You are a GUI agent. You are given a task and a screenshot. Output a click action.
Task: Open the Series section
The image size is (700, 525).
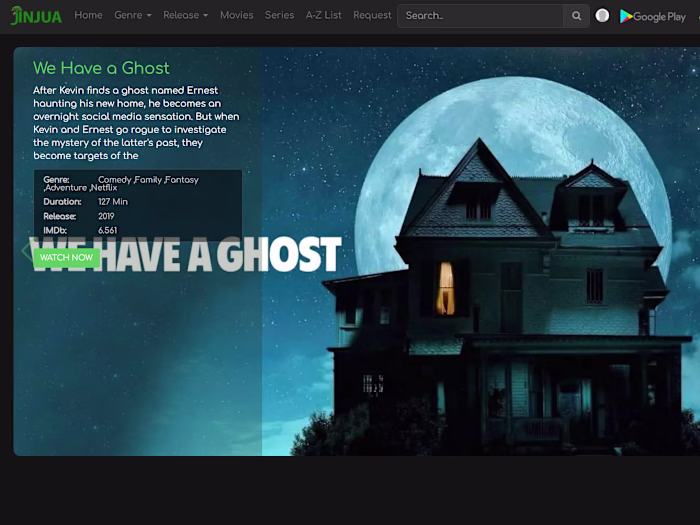[279, 15]
